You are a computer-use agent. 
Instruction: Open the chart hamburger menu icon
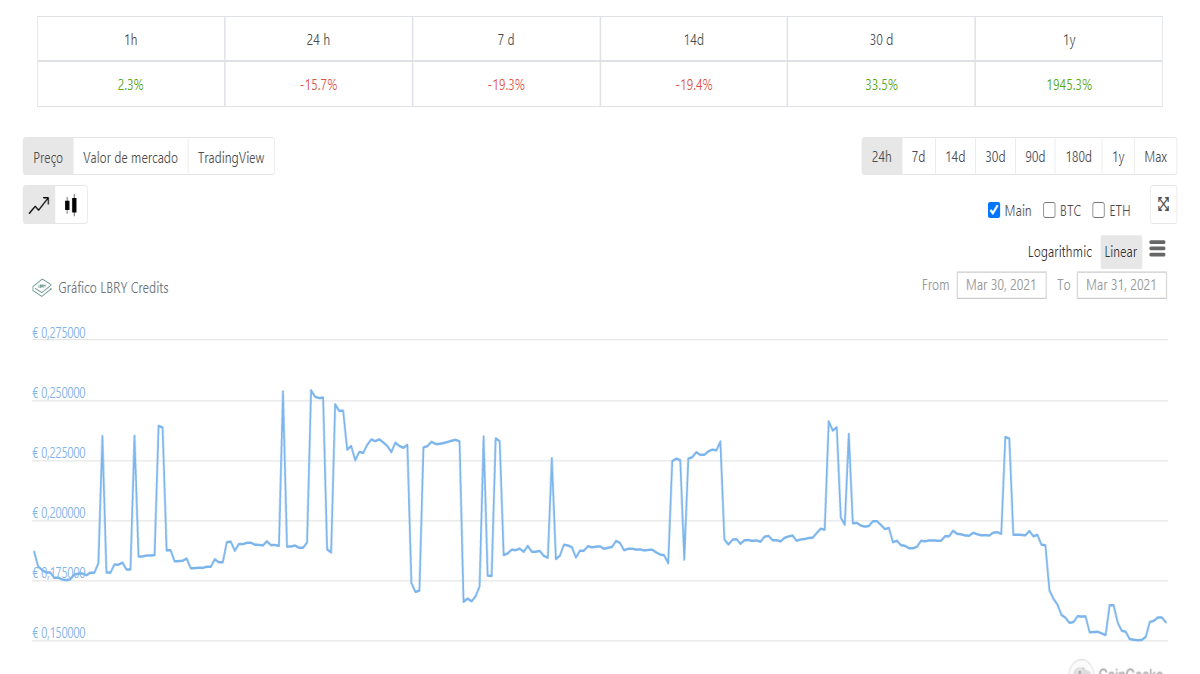click(x=1157, y=248)
